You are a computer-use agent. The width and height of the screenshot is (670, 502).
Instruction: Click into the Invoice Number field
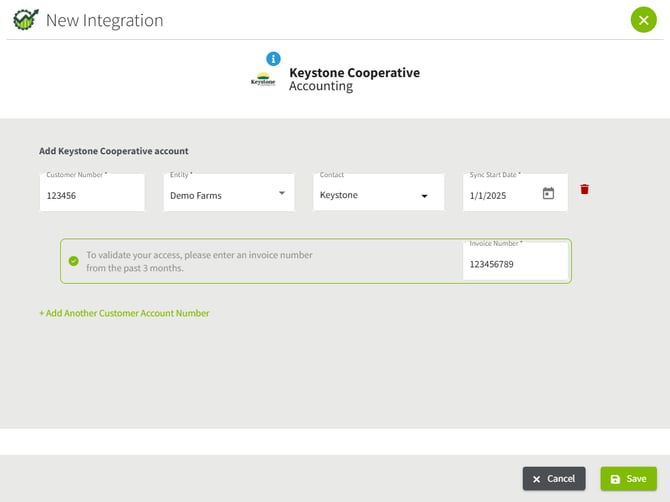coord(515,264)
